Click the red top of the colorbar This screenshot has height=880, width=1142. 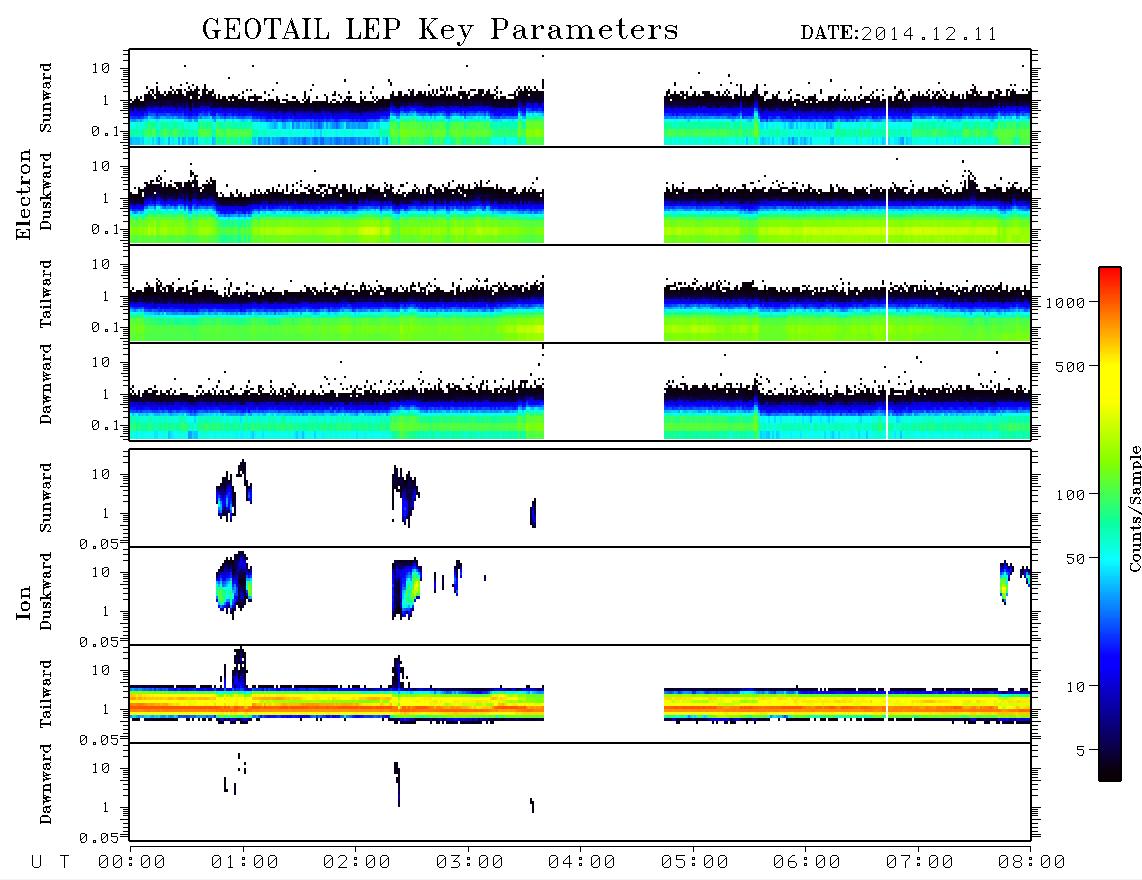pyautogui.click(x=1110, y=272)
